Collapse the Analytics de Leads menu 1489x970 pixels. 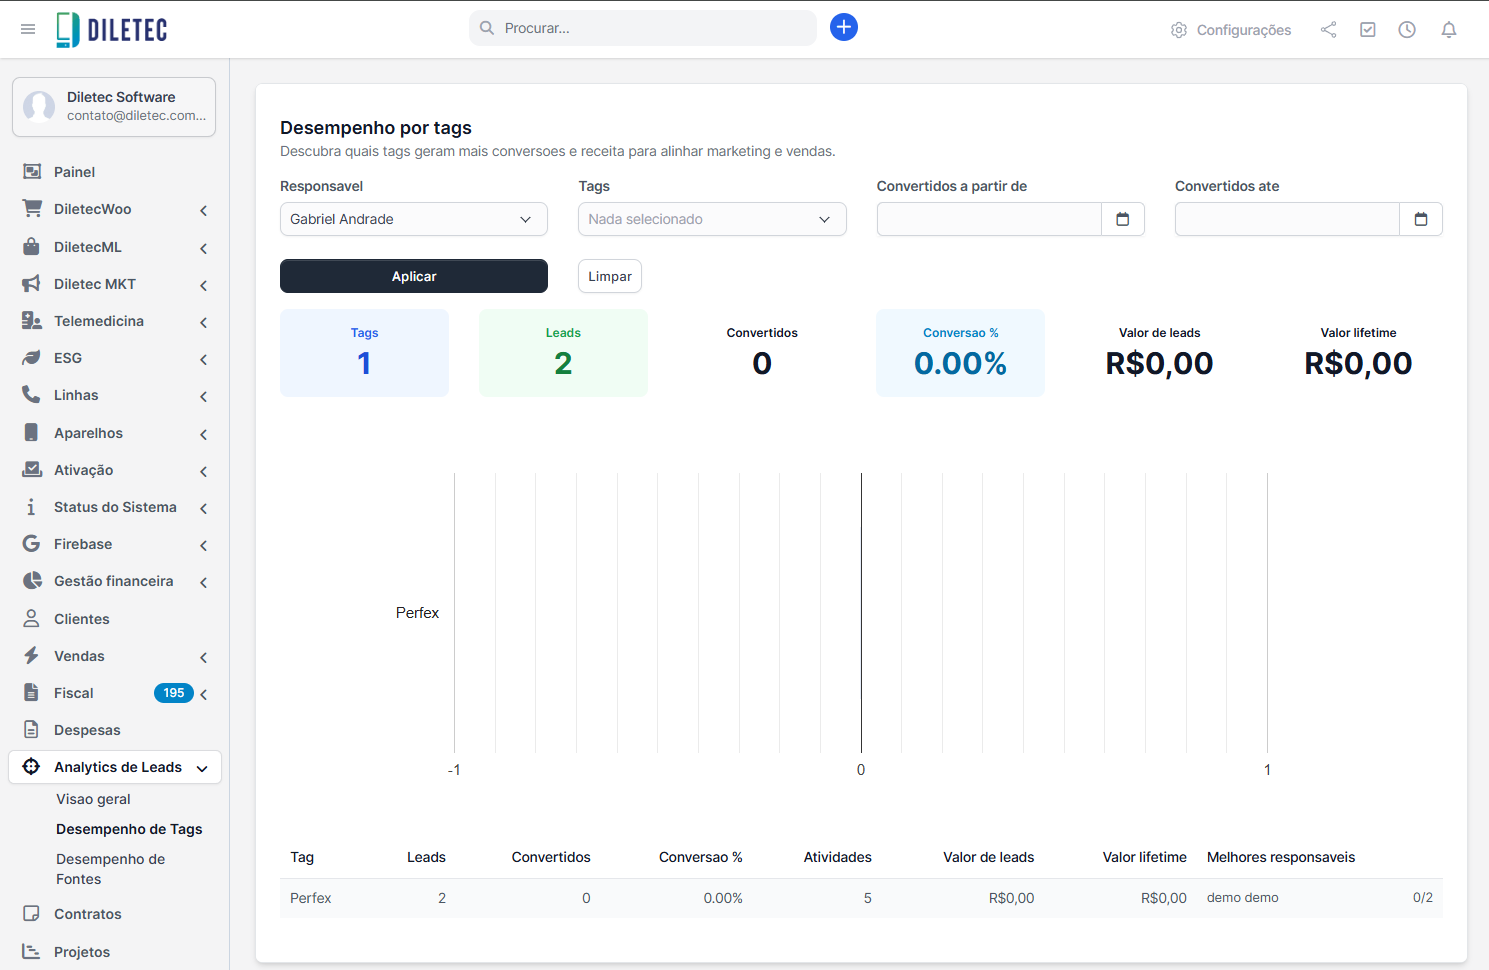click(115, 767)
